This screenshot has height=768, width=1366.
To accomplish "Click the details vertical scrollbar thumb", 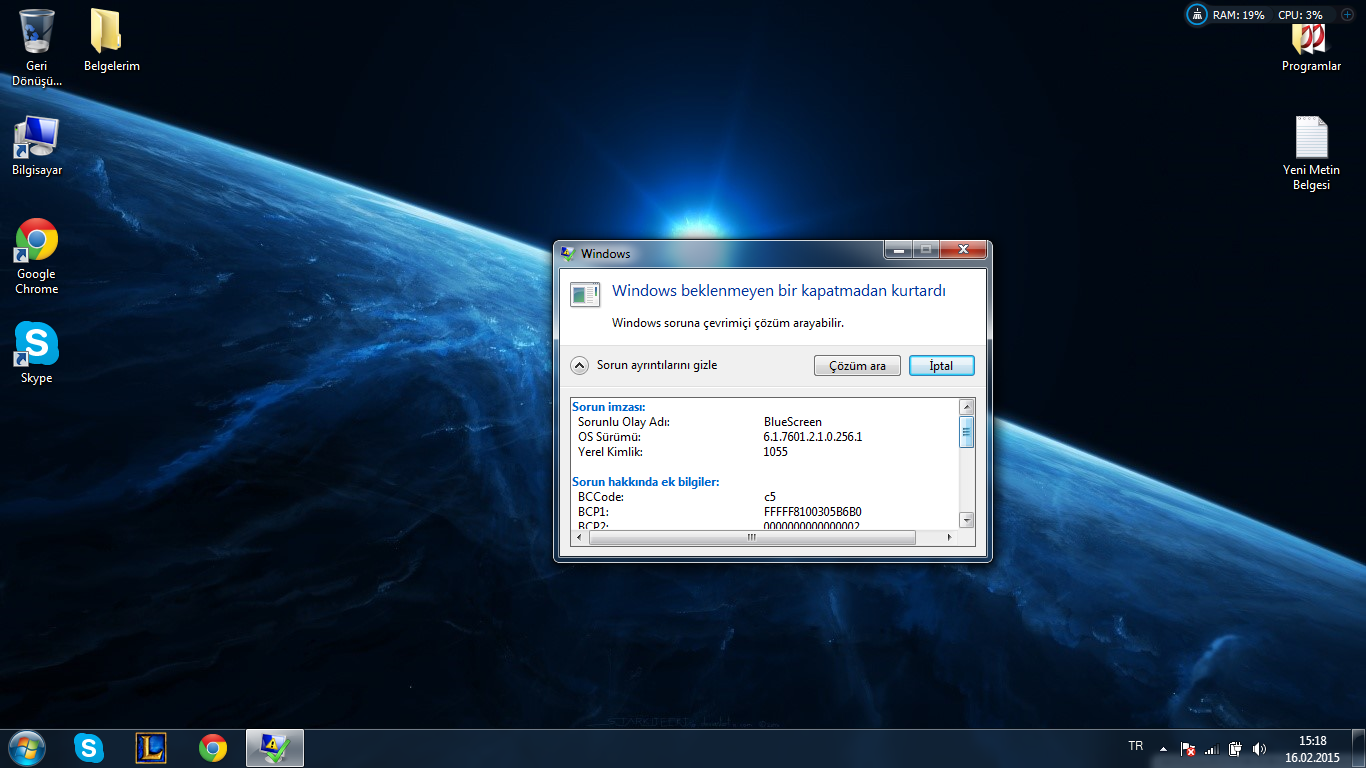I will [966, 432].
